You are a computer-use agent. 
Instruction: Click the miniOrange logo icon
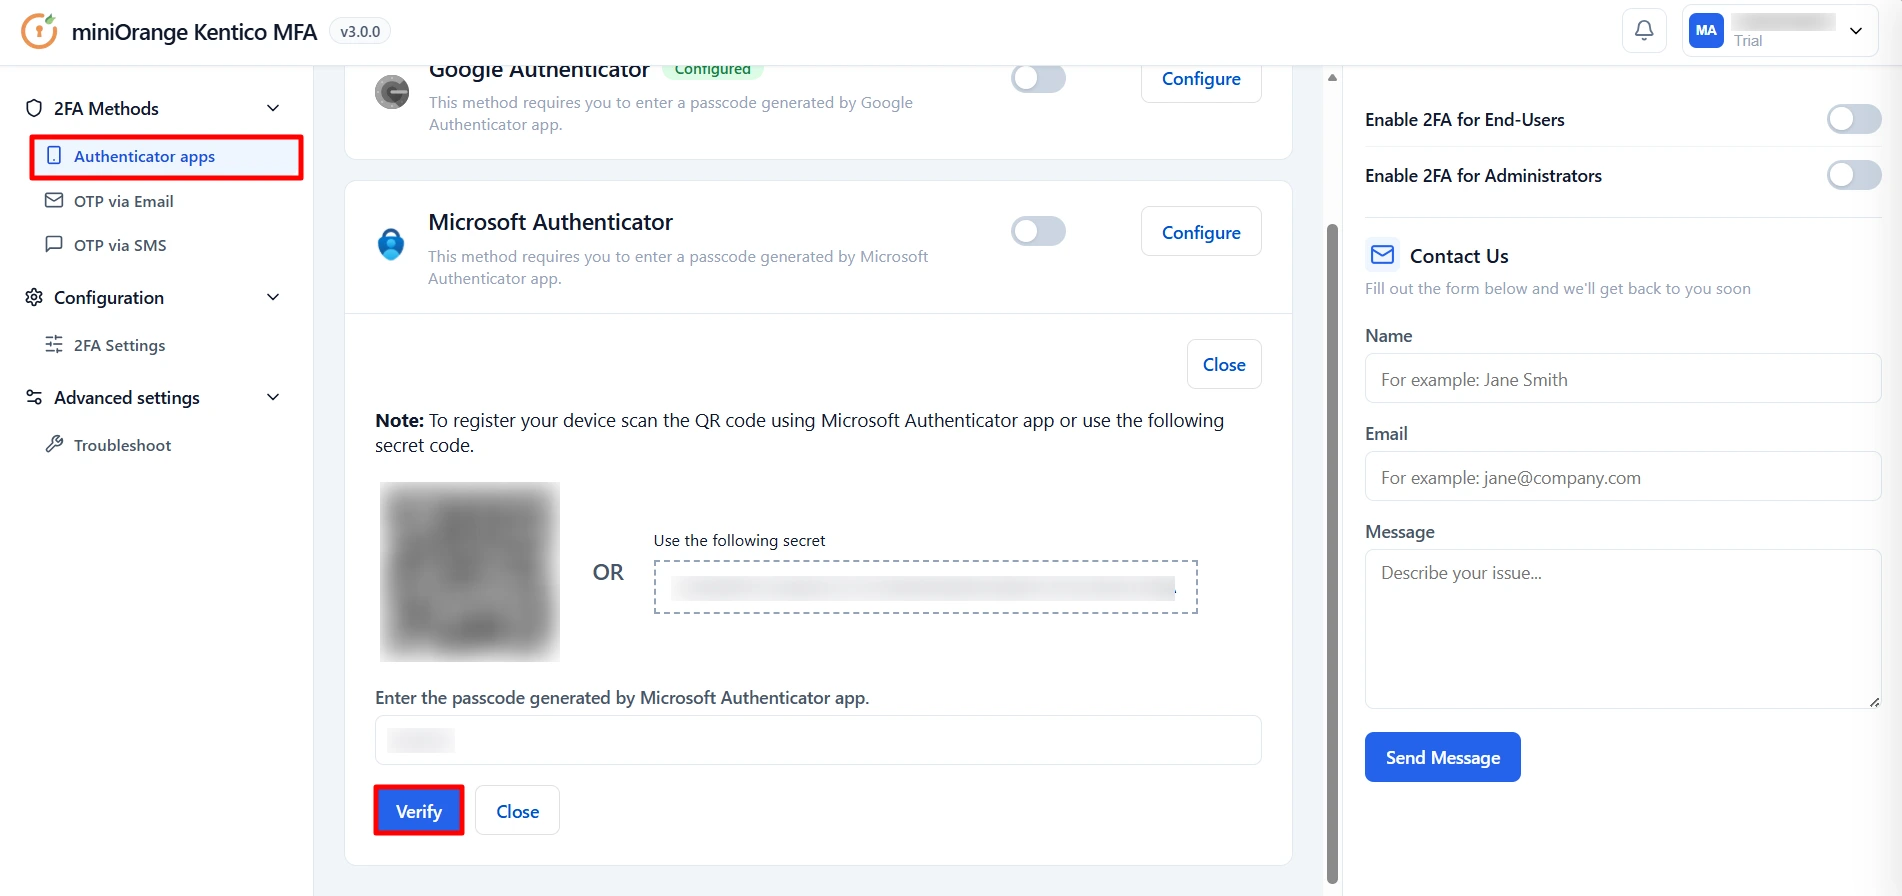(39, 31)
